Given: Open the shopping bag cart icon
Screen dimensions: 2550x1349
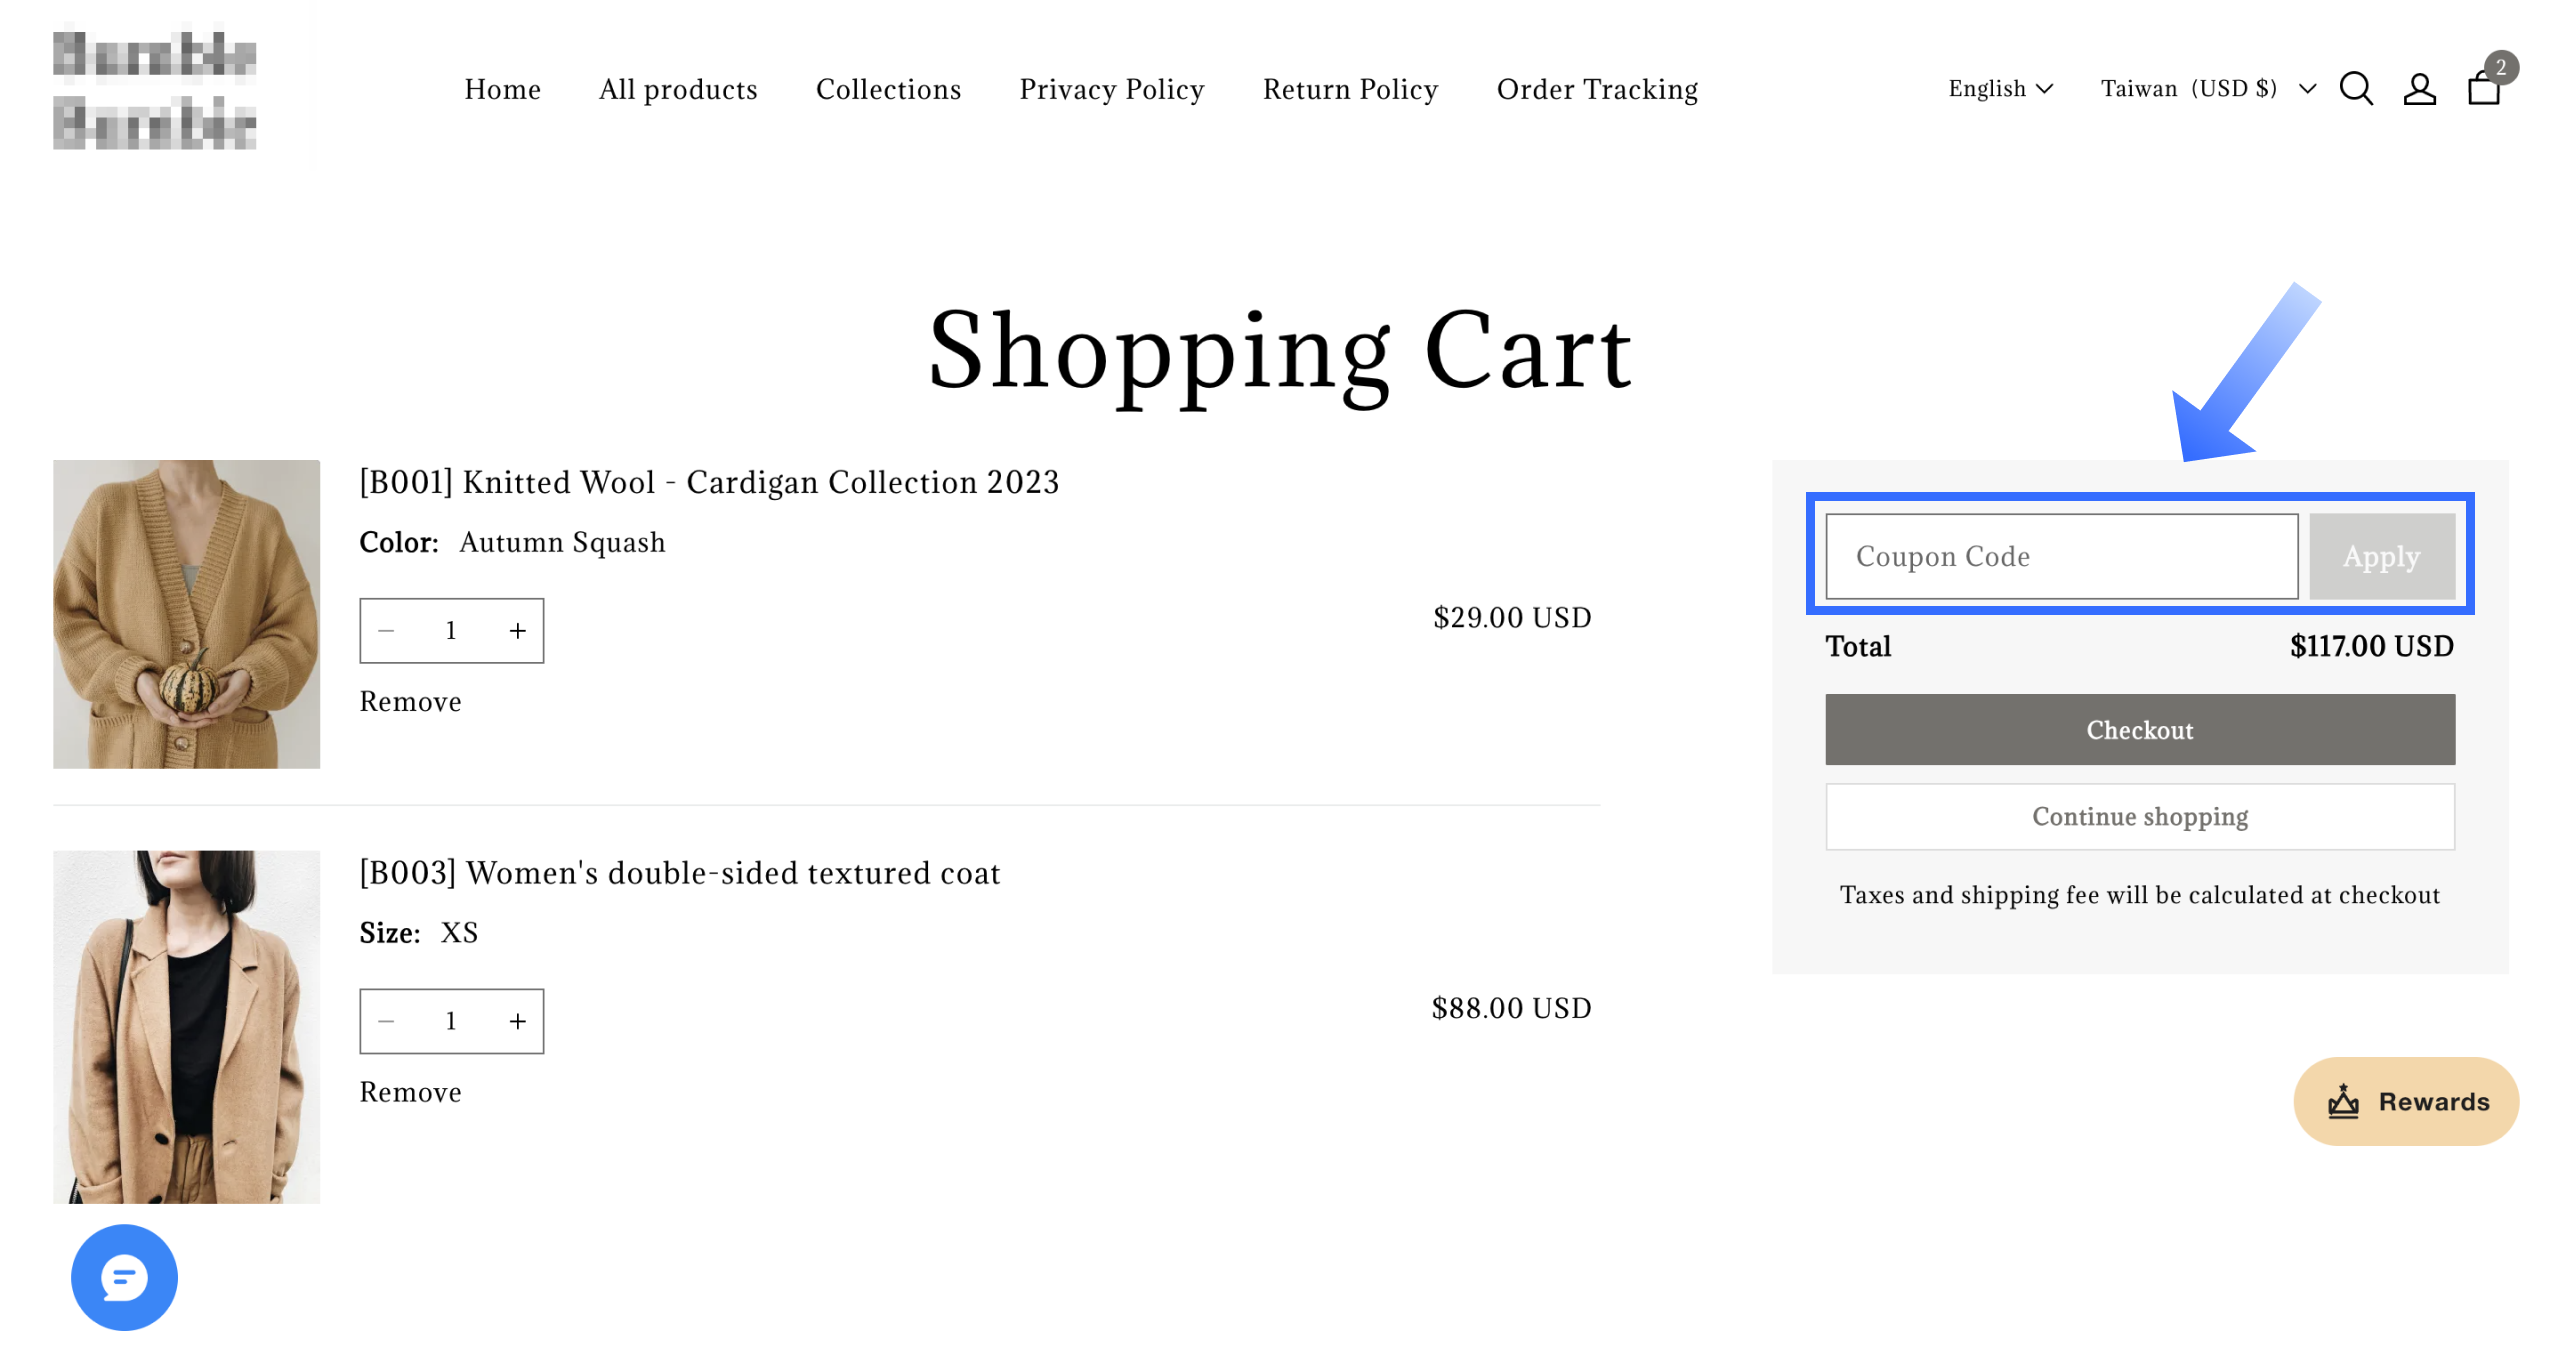Looking at the screenshot, I should [2482, 87].
